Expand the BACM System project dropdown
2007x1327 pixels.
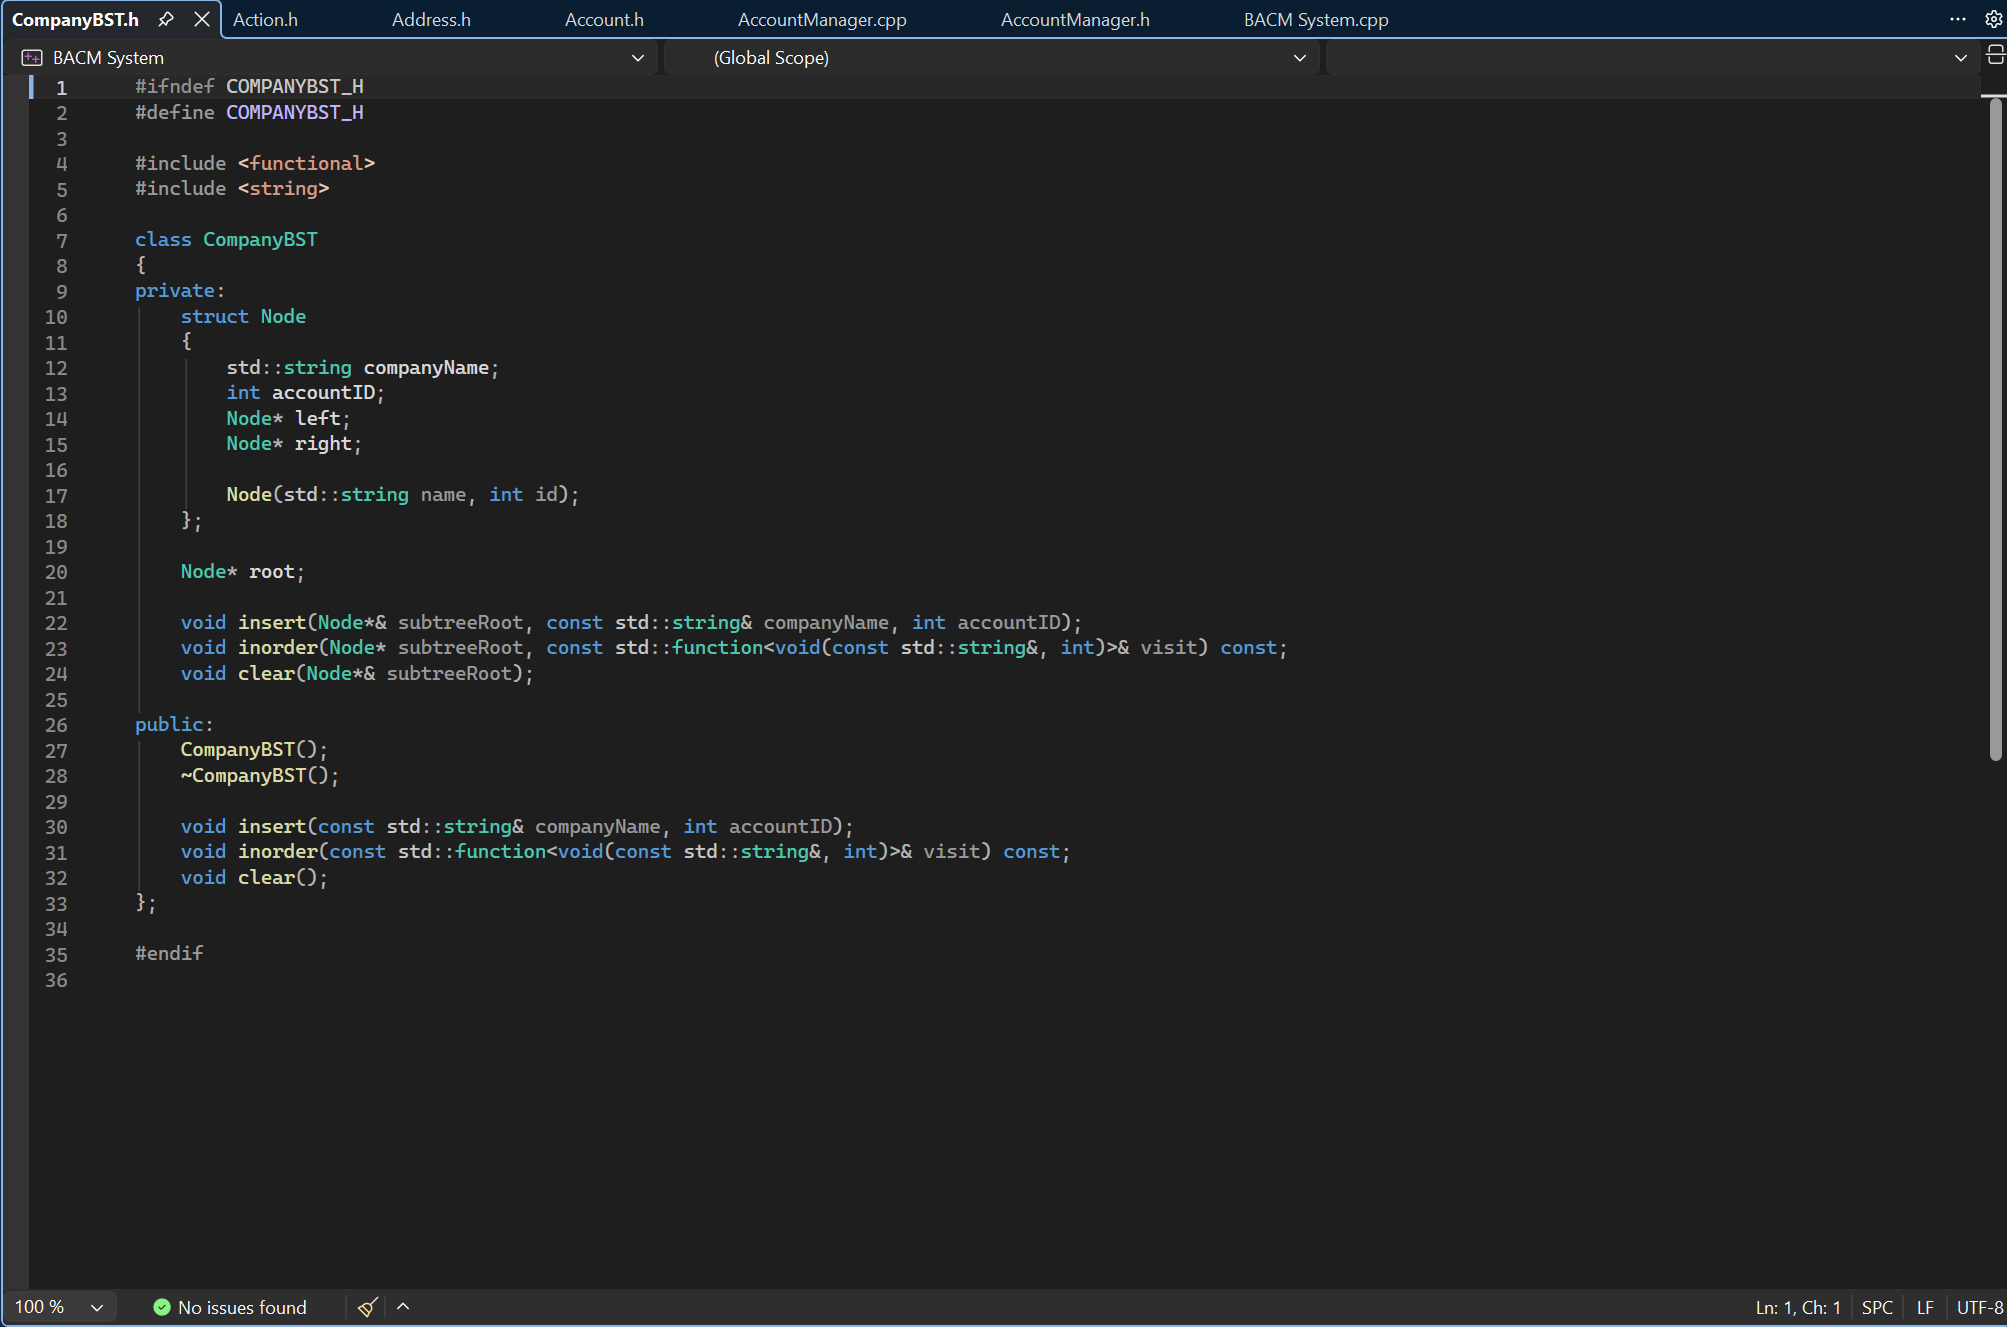(637, 58)
